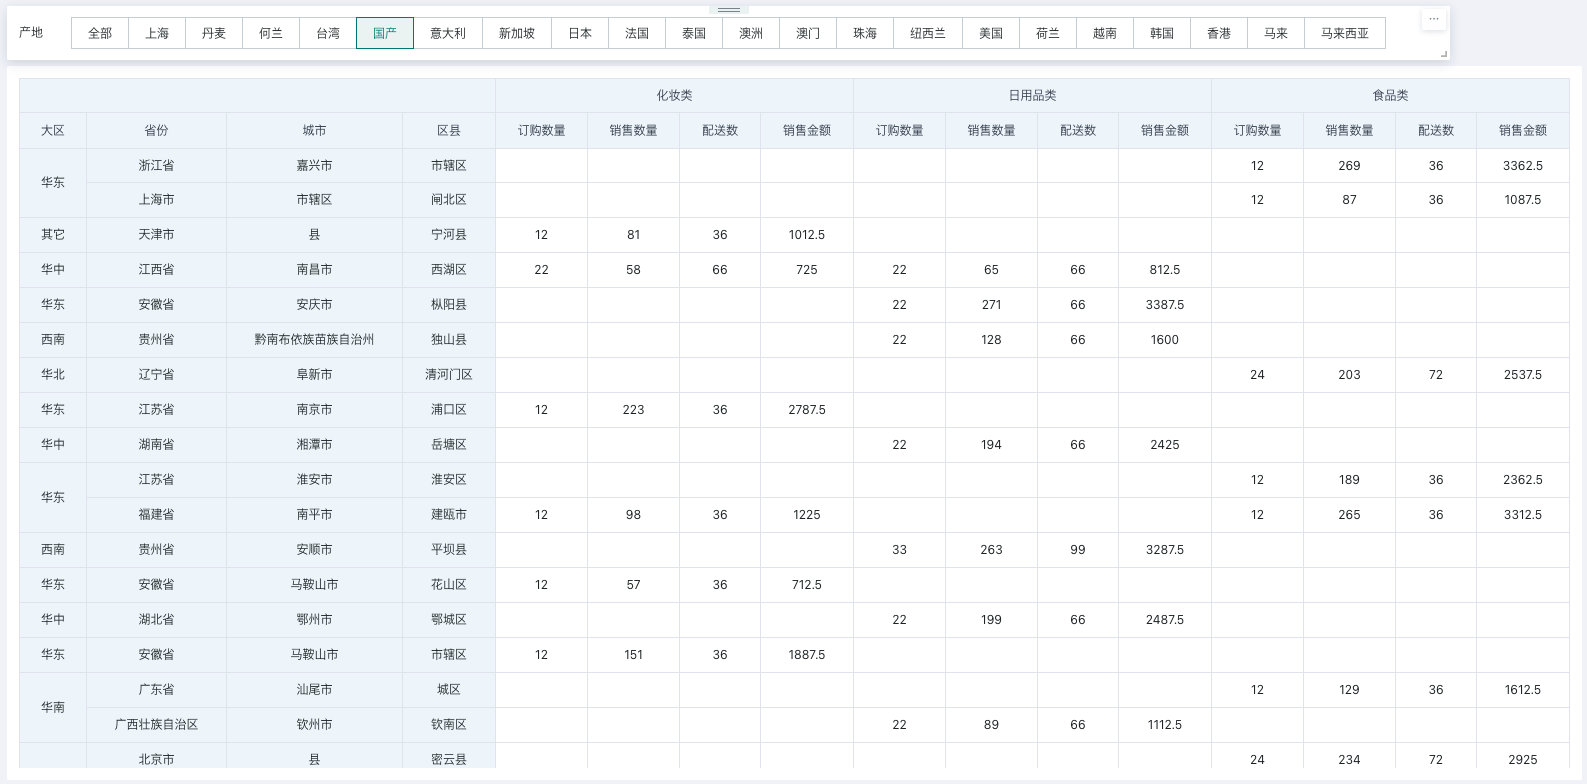The width and height of the screenshot is (1587, 784).
Task: Pick 韩国 from the origin filter
Action: click(x=1162, y=33)
